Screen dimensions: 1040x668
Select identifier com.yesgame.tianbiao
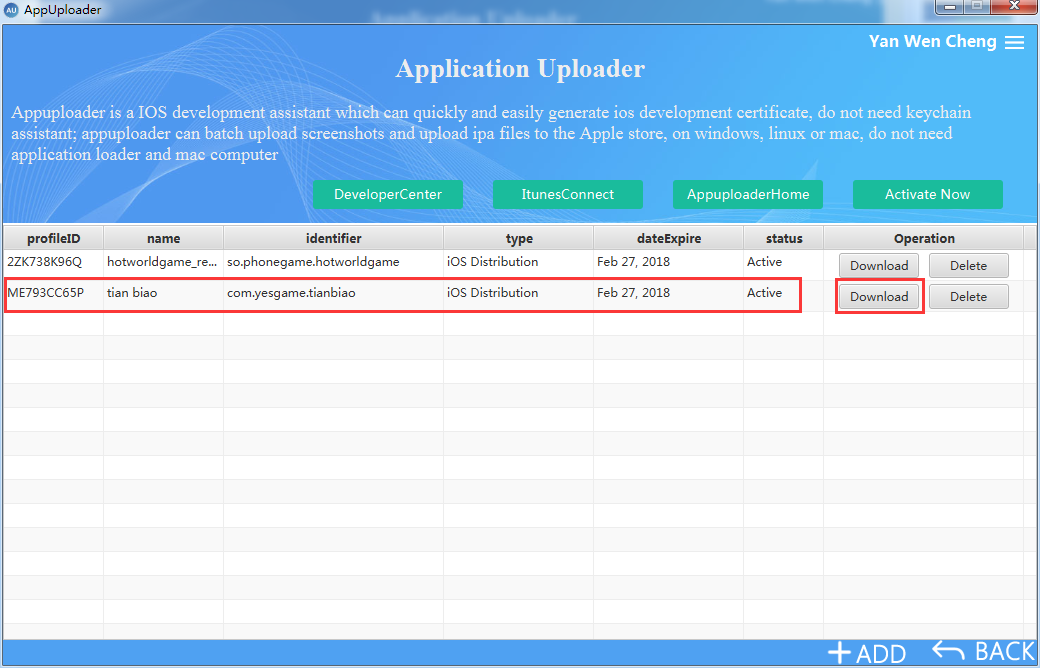291,293
